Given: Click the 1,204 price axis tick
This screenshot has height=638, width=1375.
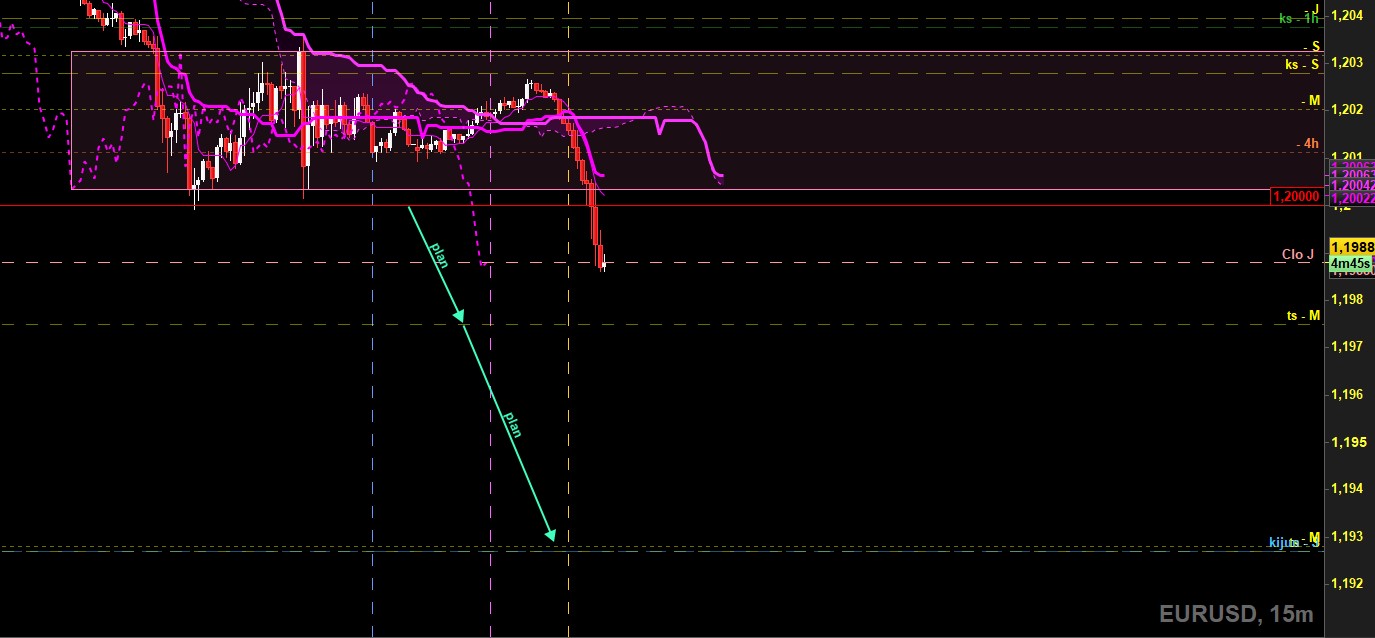Looking at the screenshot, I should pyautogui.click(x=1349, y=15).
